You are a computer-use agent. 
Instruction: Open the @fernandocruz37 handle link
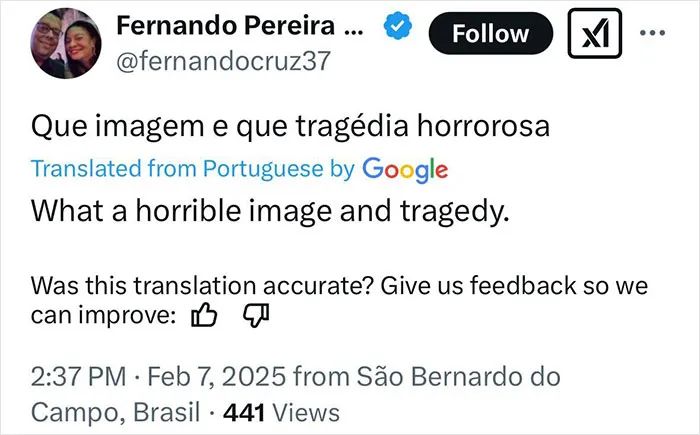coord(223,61)
